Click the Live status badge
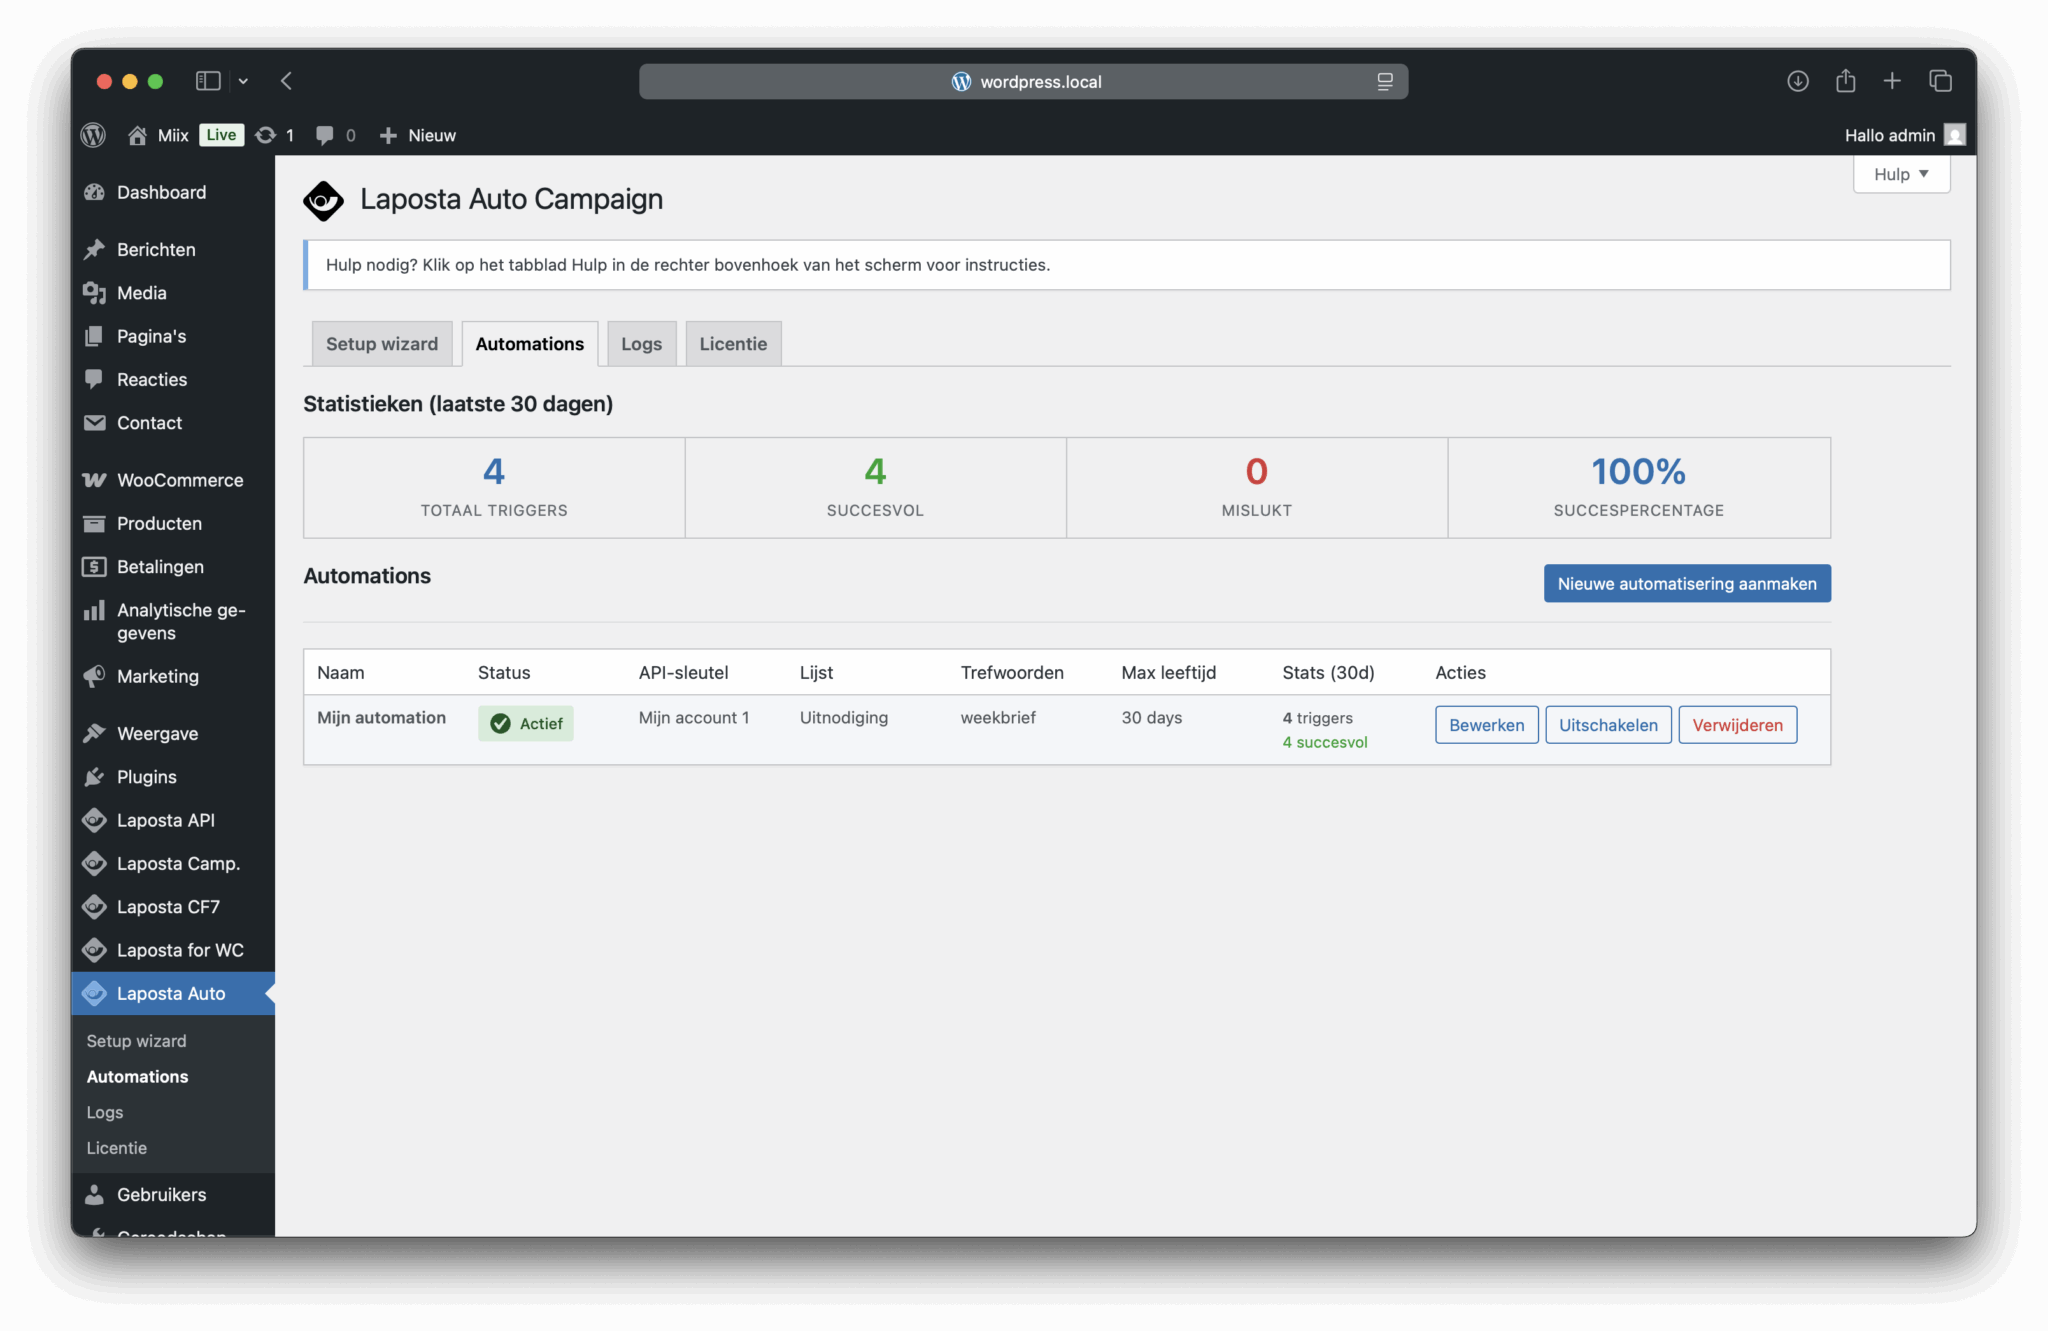Viewport: 2048px width, 1331px height. pos(221,135)
